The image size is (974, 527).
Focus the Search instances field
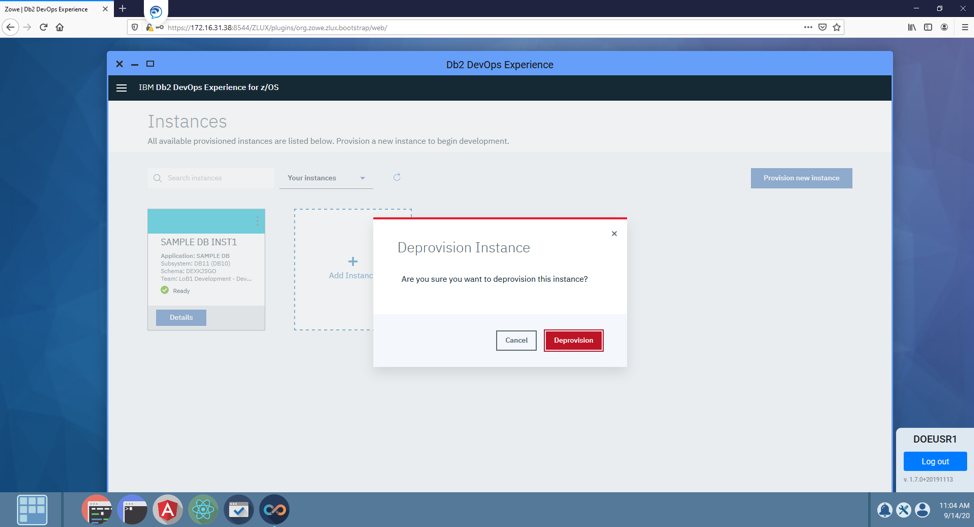pos(211,178)
